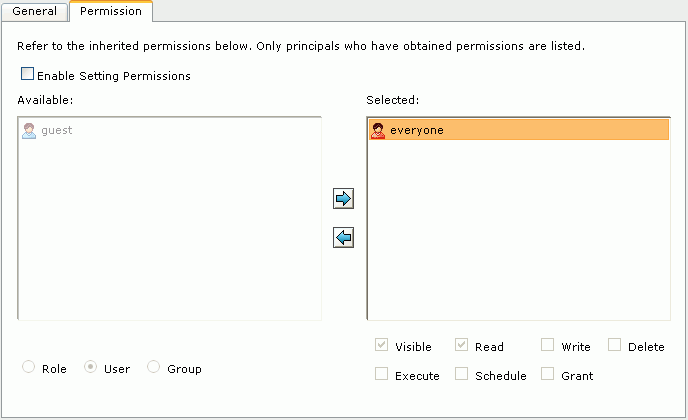This screenshot has width=688, height=420.
Task: Check the Write permission box
Action: pyautogui.click(x=547, y=345)
